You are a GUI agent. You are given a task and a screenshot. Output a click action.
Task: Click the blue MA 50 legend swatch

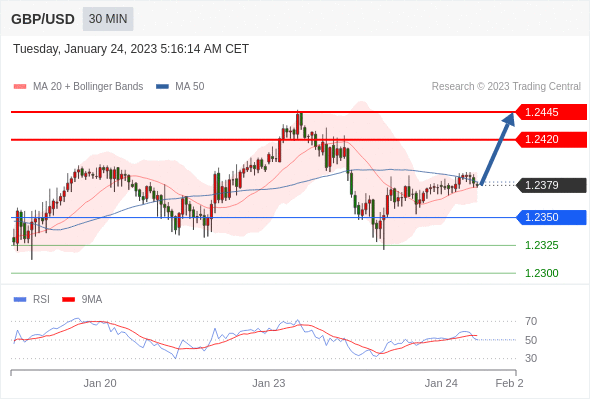coord(162,87)
